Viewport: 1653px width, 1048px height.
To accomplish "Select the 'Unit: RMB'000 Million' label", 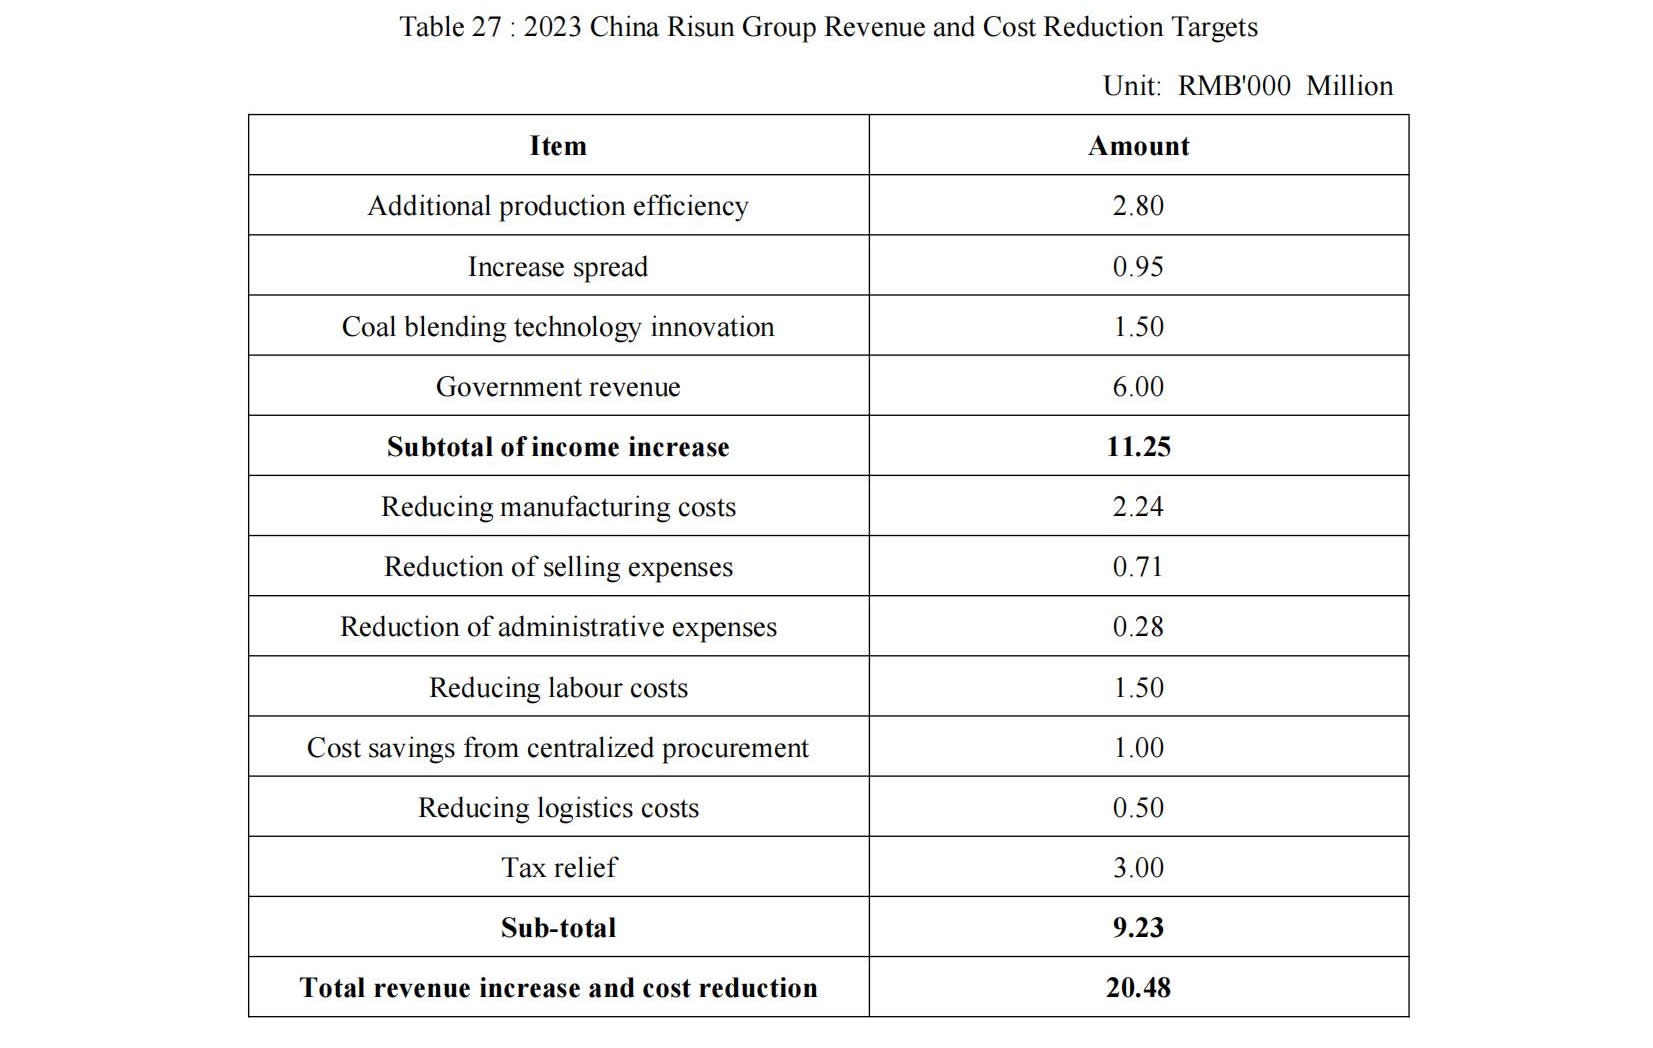I will 1248,86.
